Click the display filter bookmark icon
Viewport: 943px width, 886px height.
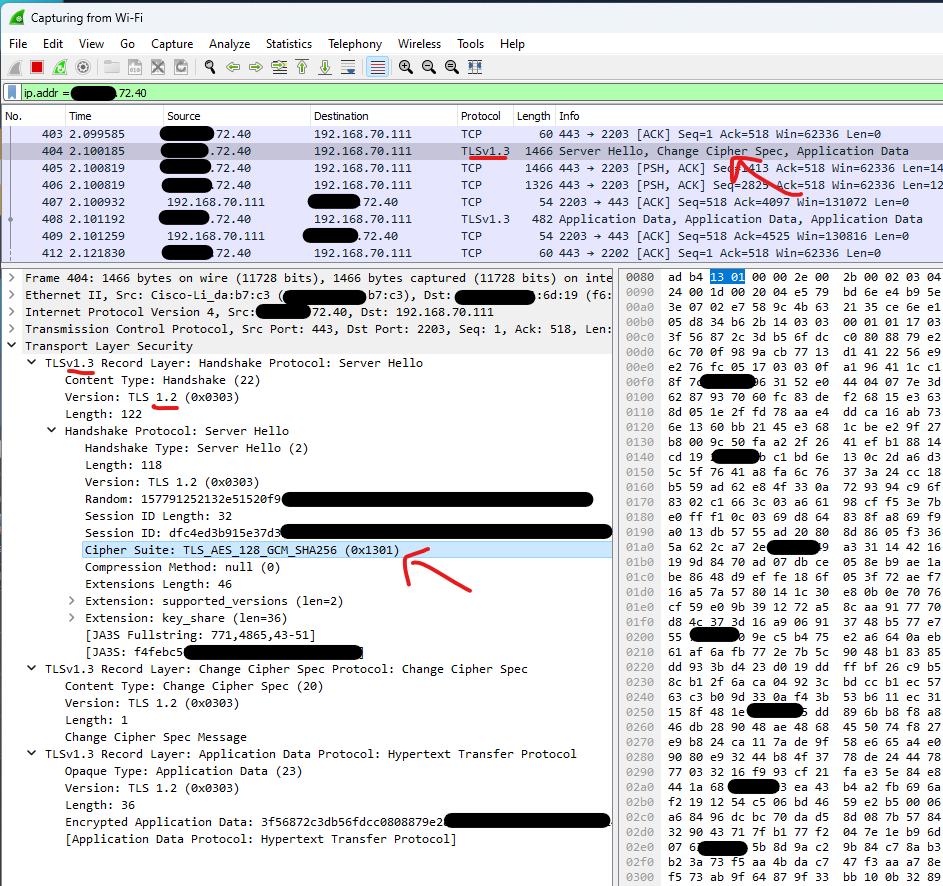11,93
